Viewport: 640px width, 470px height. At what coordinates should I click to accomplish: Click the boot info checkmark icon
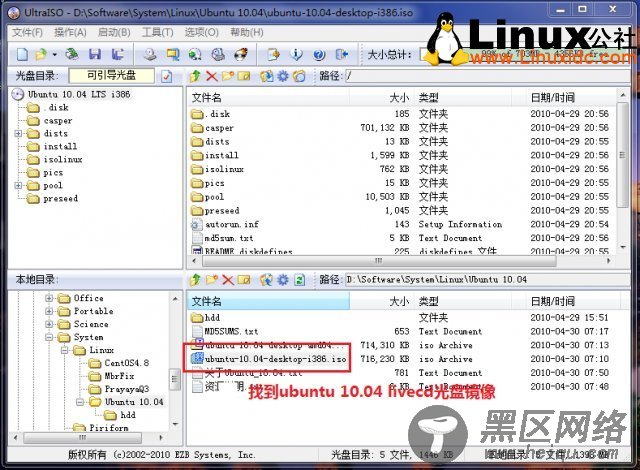point(167,76)
